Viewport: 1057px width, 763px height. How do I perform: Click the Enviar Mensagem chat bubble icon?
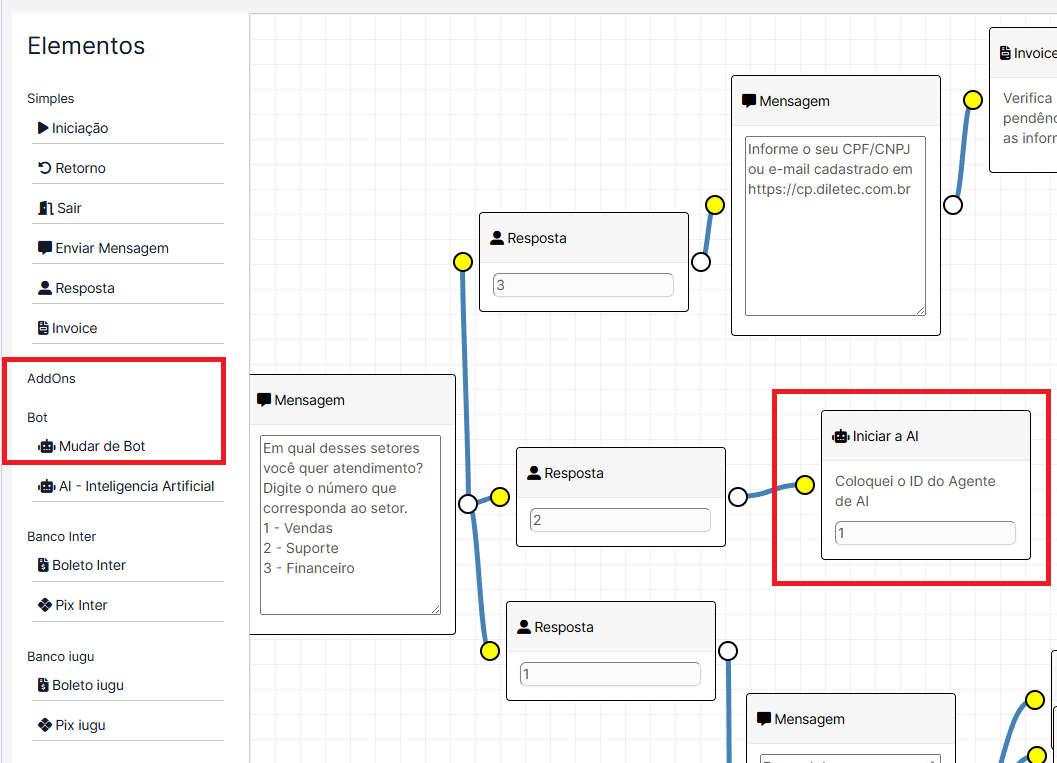click(44, 248)
